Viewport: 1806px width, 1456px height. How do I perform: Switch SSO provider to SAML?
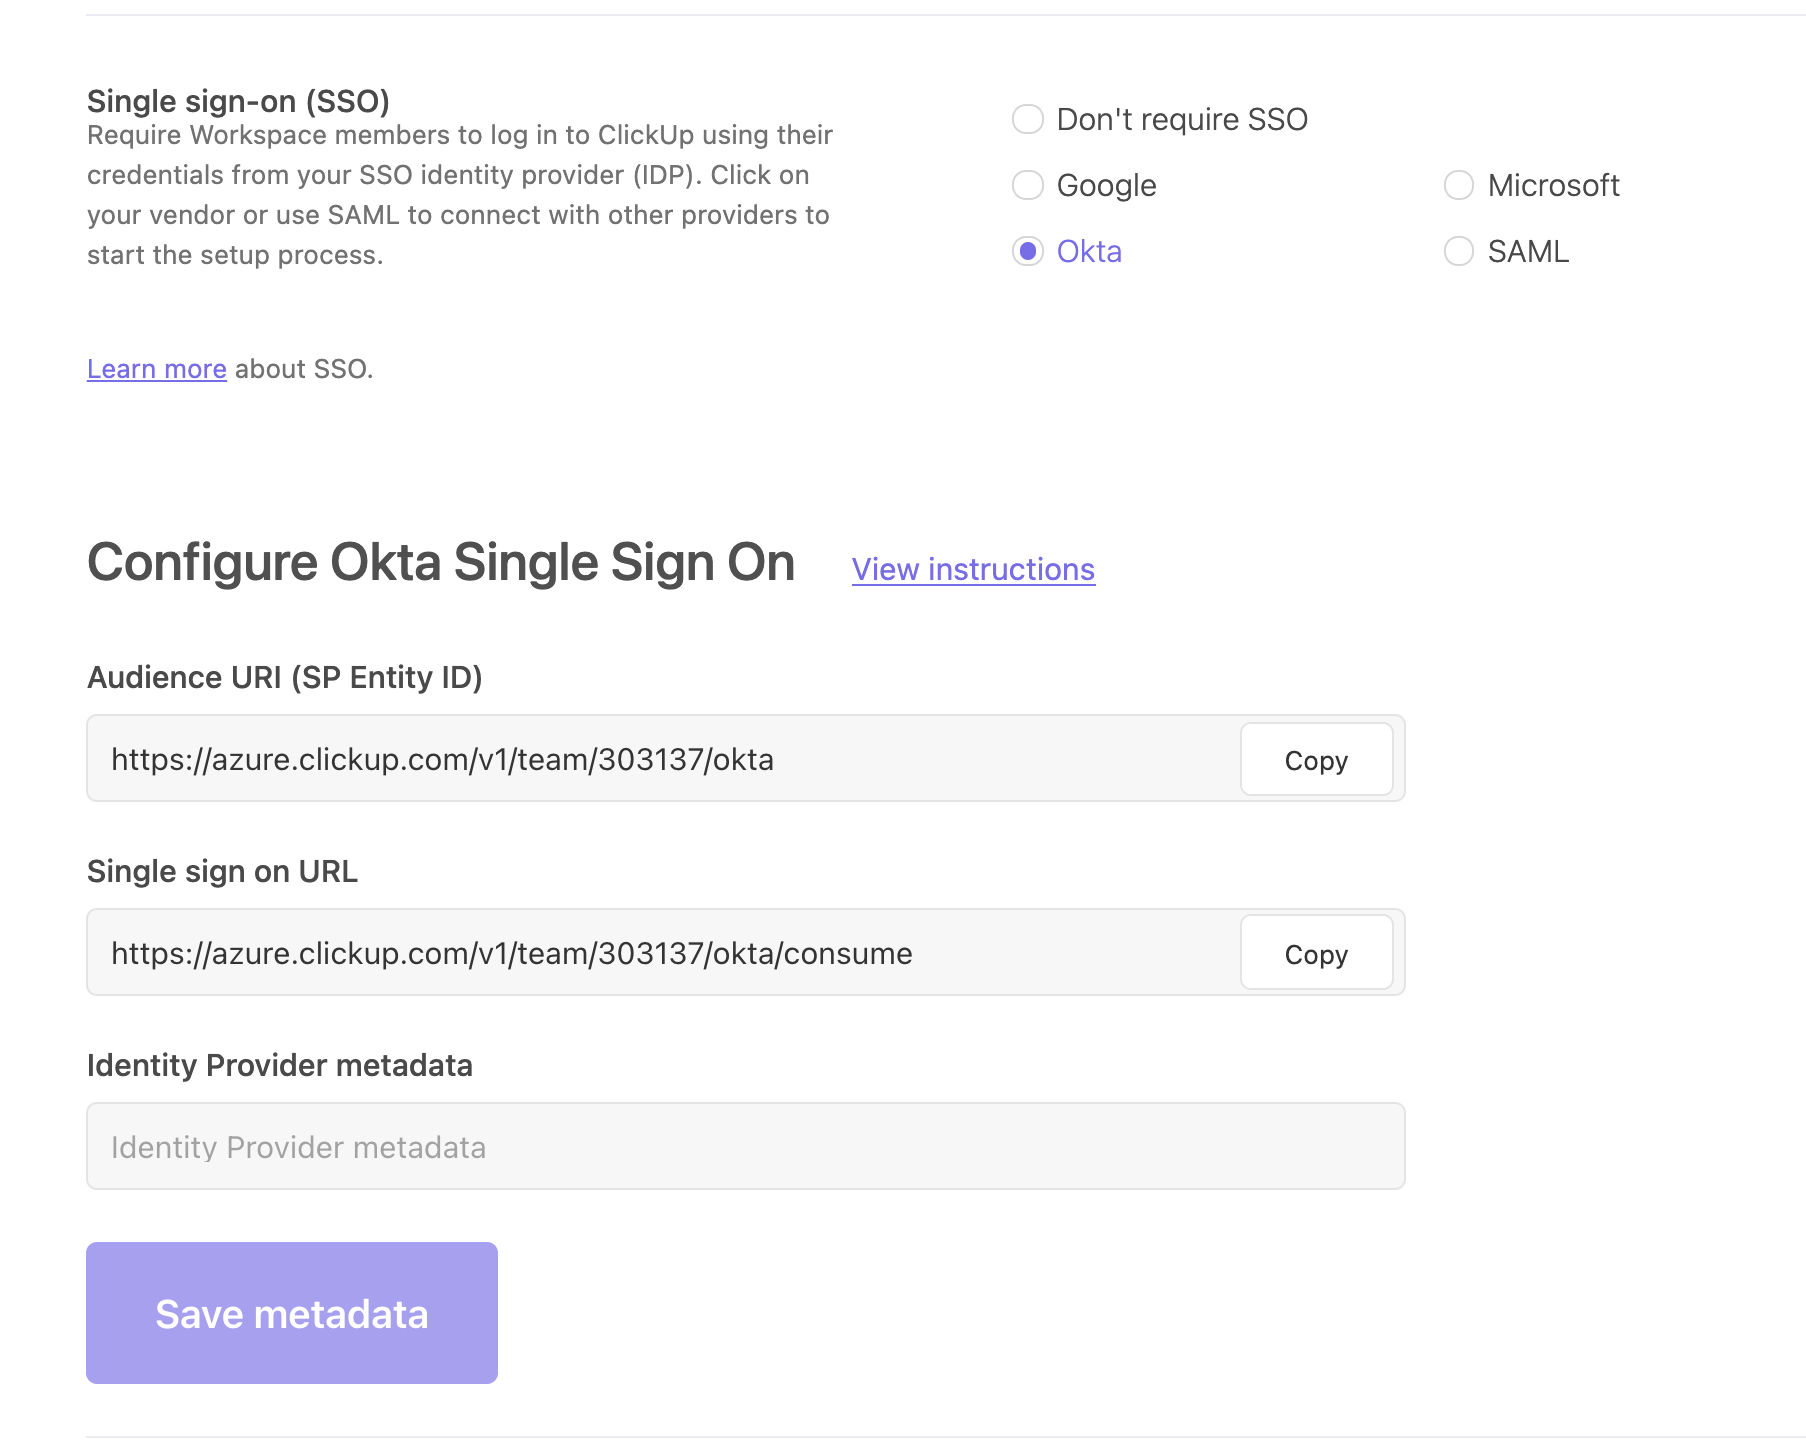point(1459,251)
